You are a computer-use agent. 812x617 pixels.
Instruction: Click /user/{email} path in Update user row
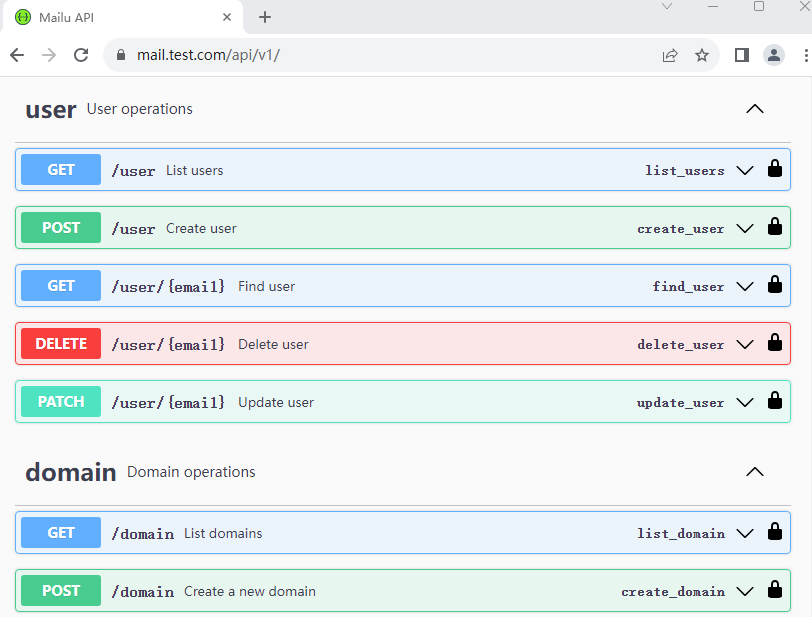[168, 403]
